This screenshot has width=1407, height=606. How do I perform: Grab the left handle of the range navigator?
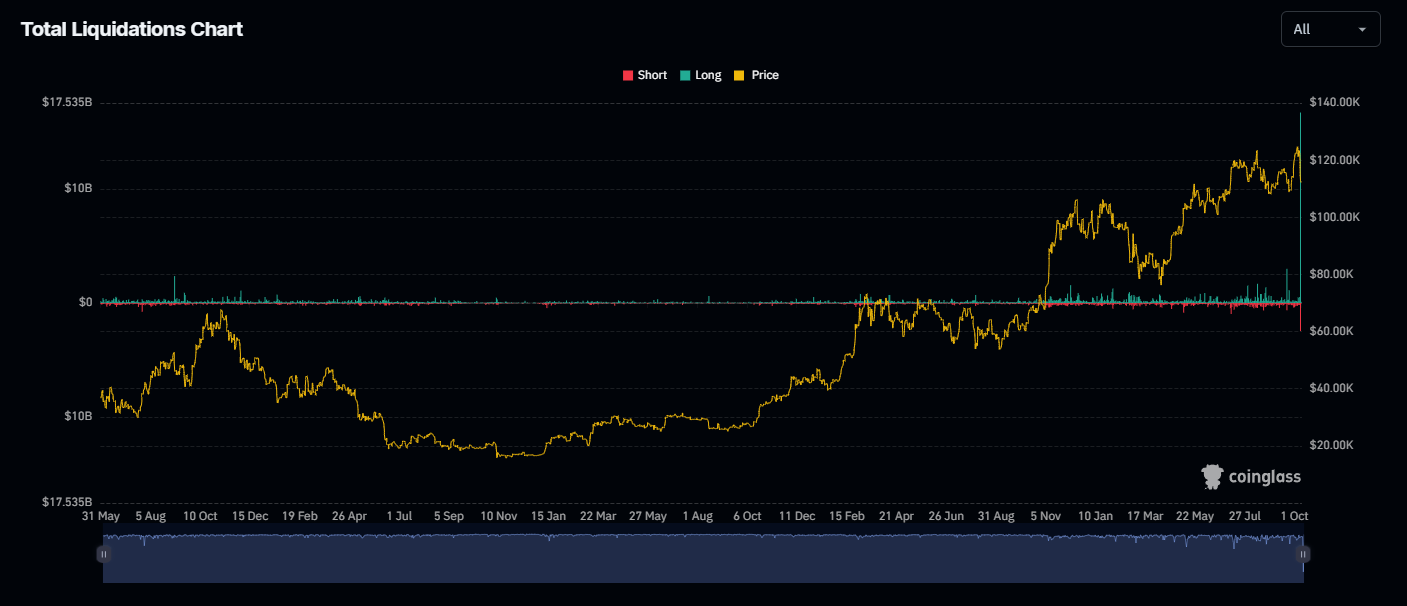pos(103,554)
